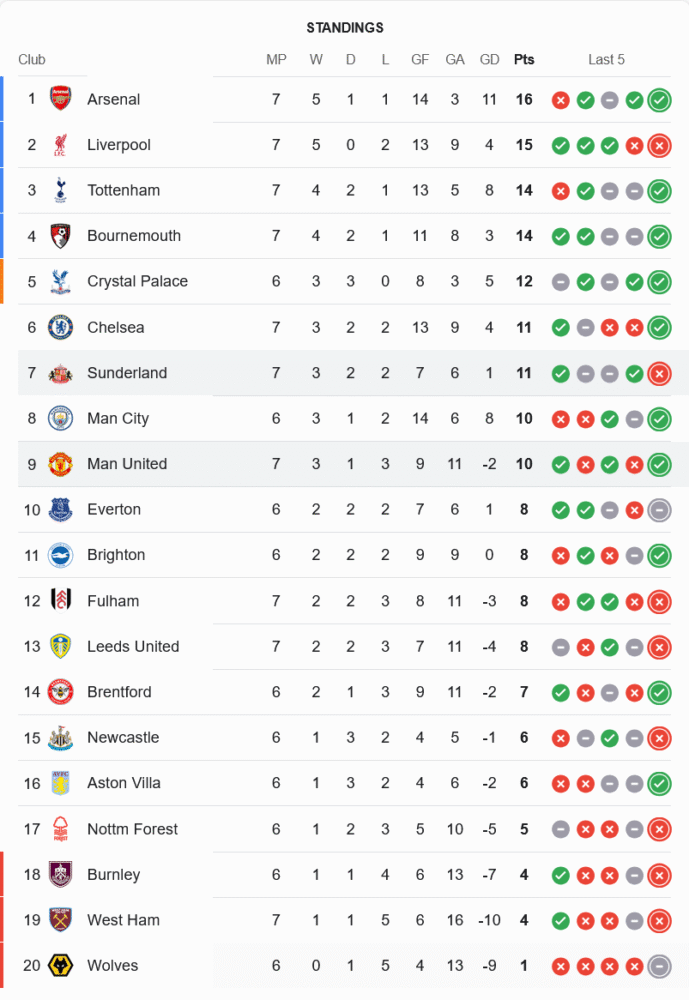Click the Newcastle club crest
The width and height of the screenshot is (689, 1000).
[61, 738]
